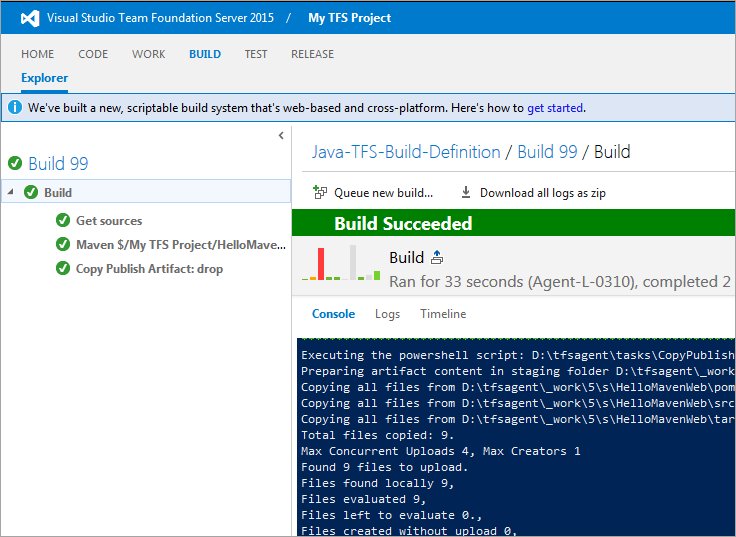The height and width of the screenshot is (537, 736).
Task: Open the BUILD hub menu
Action: pyautogui.click(x=205, y=54)
